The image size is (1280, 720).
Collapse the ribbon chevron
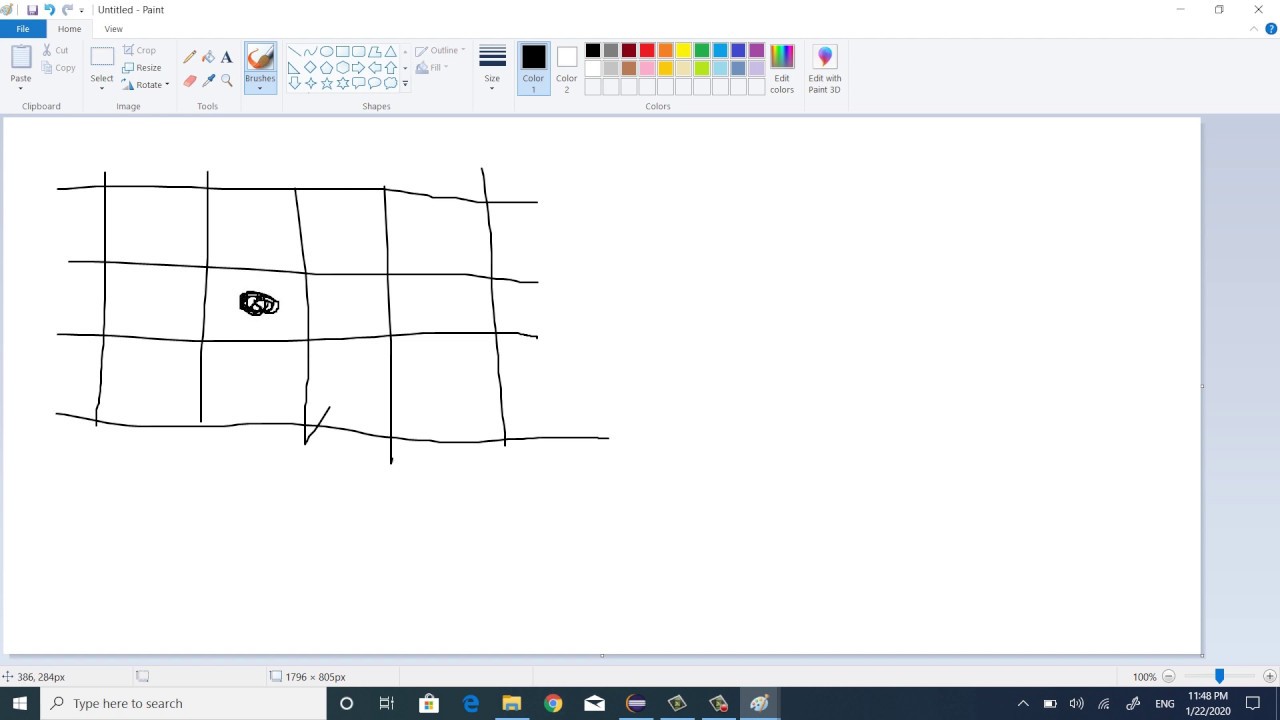point(1254,29)
